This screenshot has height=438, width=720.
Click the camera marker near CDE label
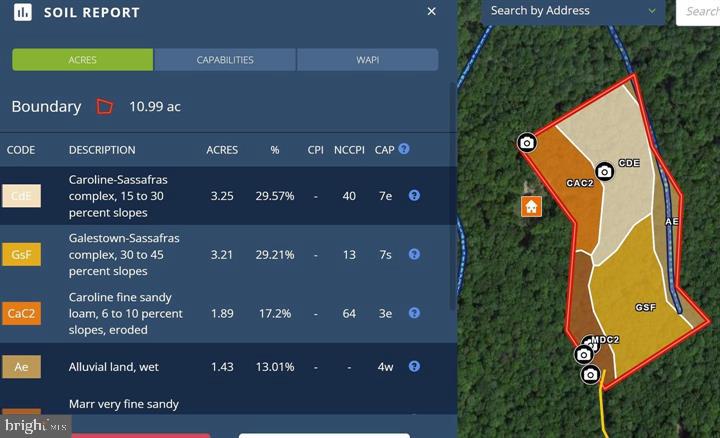click(603, 172)
